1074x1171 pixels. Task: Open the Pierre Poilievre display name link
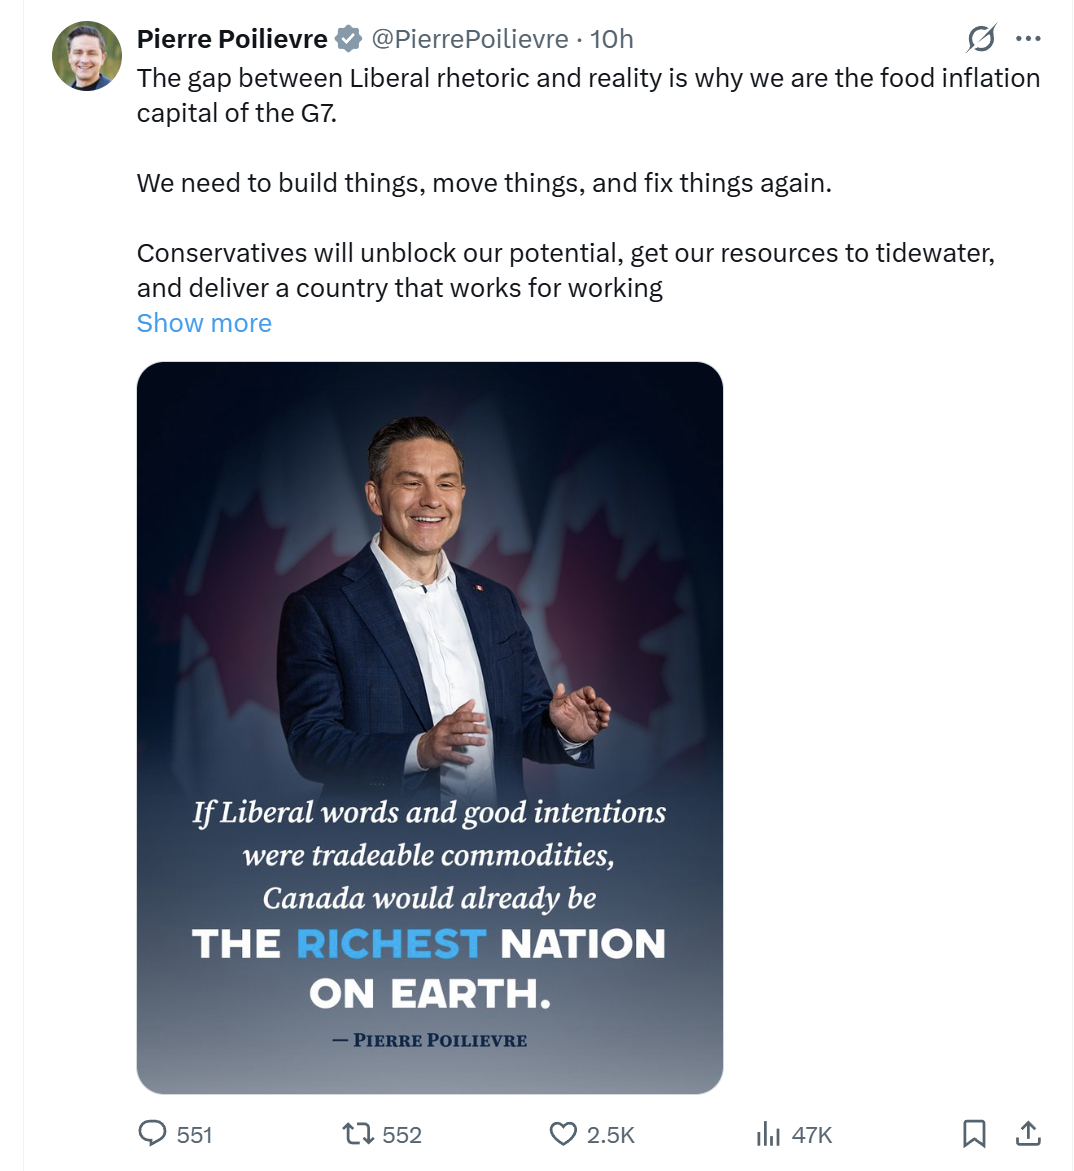[232, 39]
